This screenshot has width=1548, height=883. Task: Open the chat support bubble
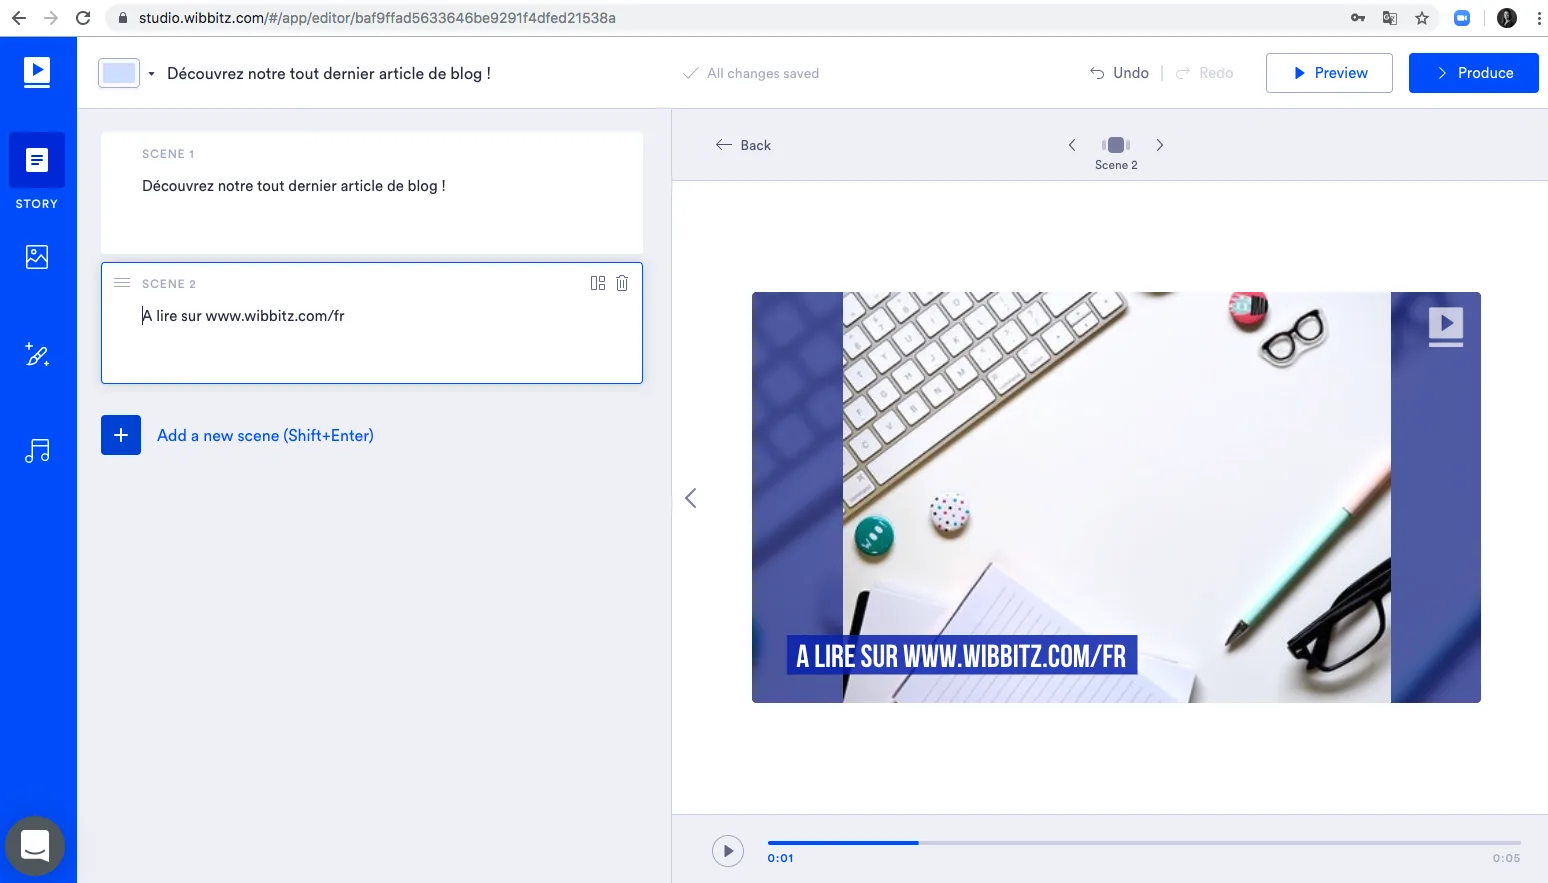click(35, 846)
